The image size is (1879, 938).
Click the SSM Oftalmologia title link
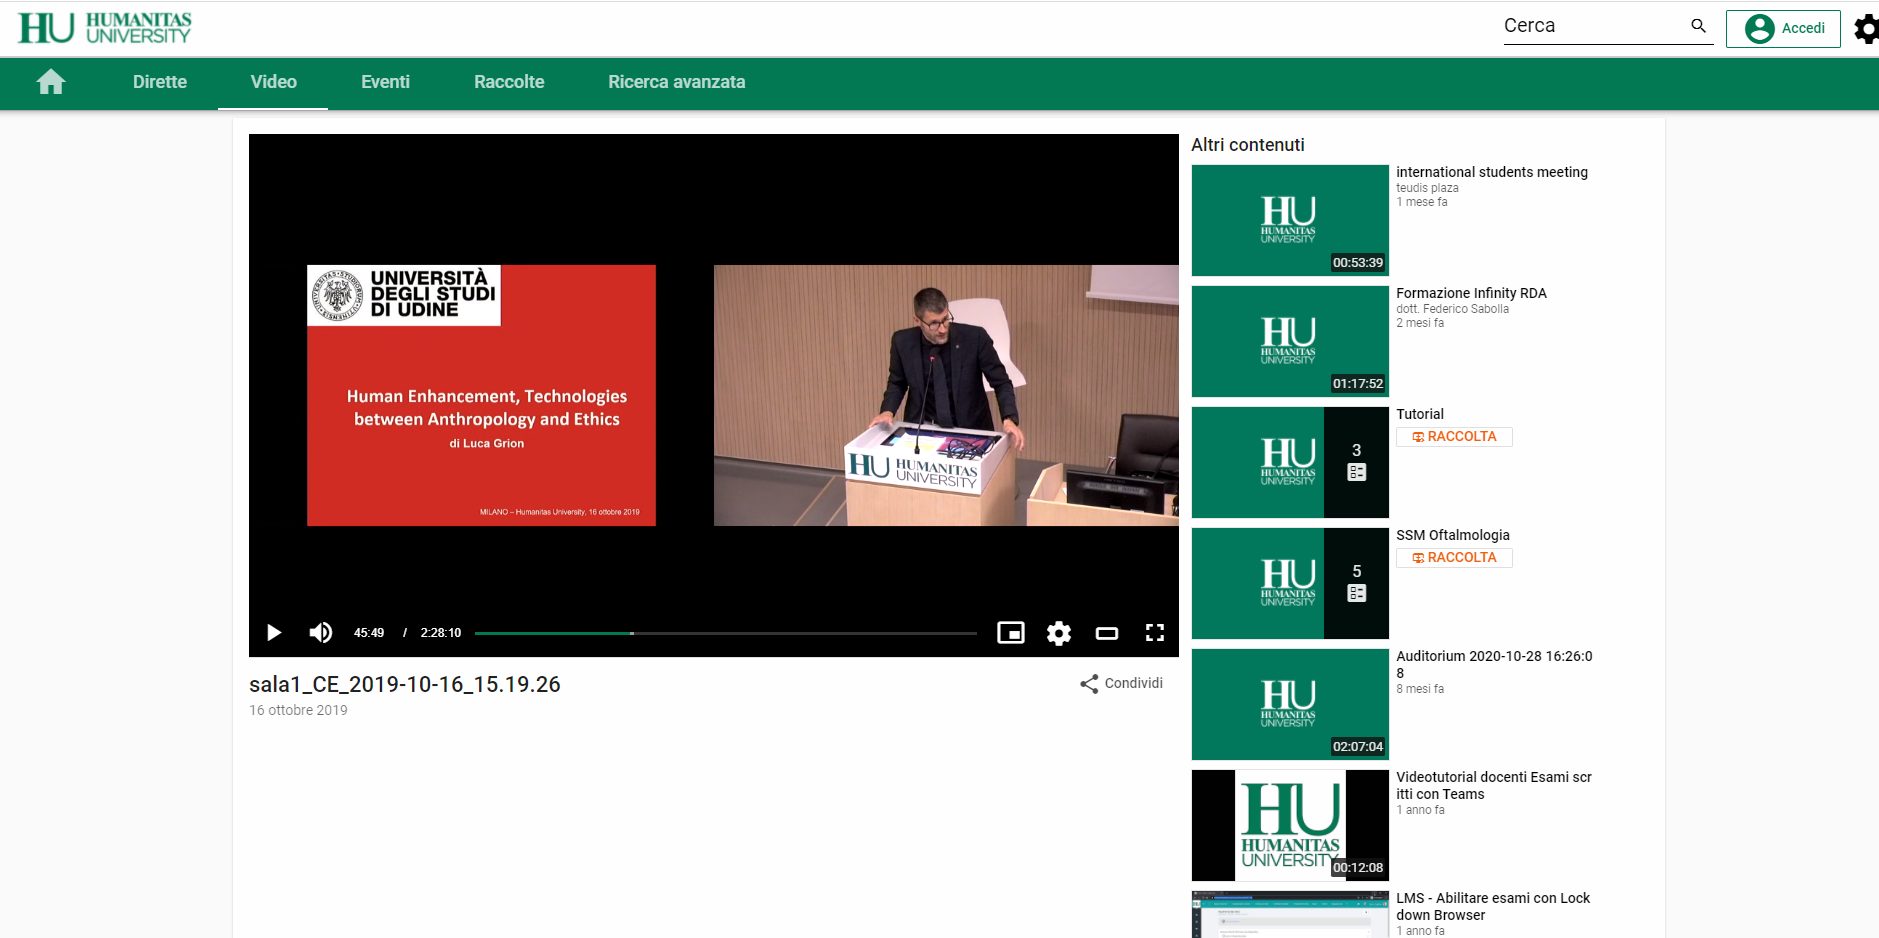point(1453,535)
